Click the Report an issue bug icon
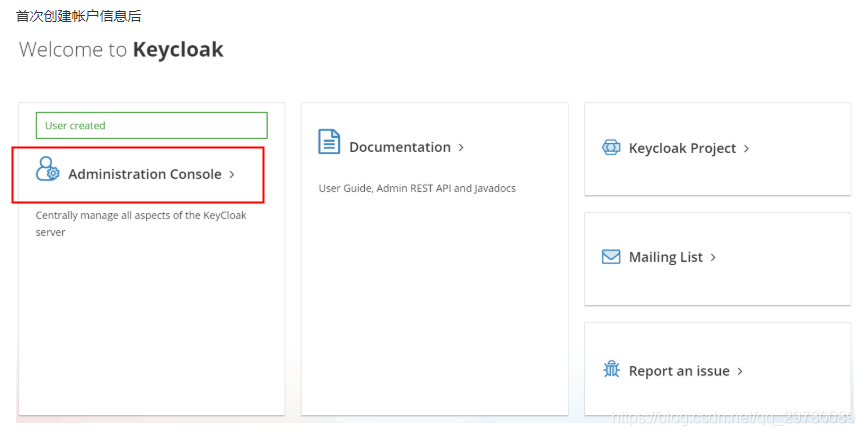The width and height of the screenshot is (865, 436). [611, 369]
